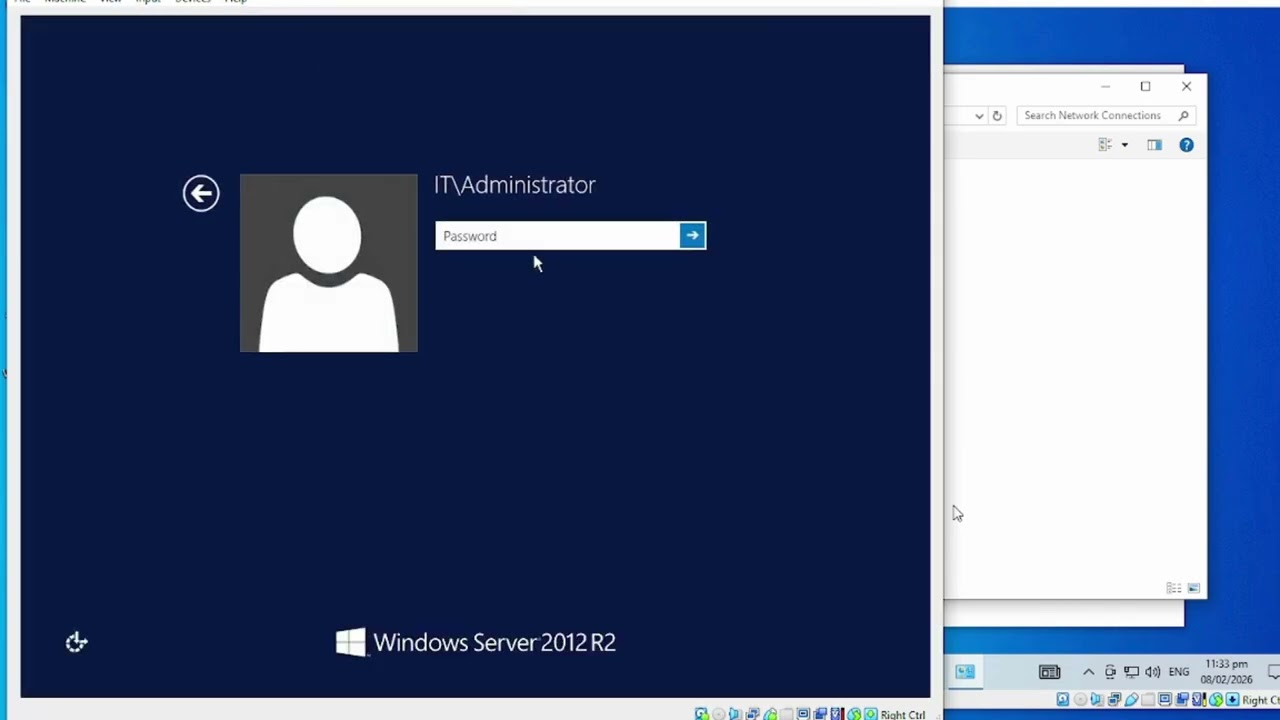This screenshot has height=720, width=1280.
Task: Open network status tray icon
Action: (1131, 672)
